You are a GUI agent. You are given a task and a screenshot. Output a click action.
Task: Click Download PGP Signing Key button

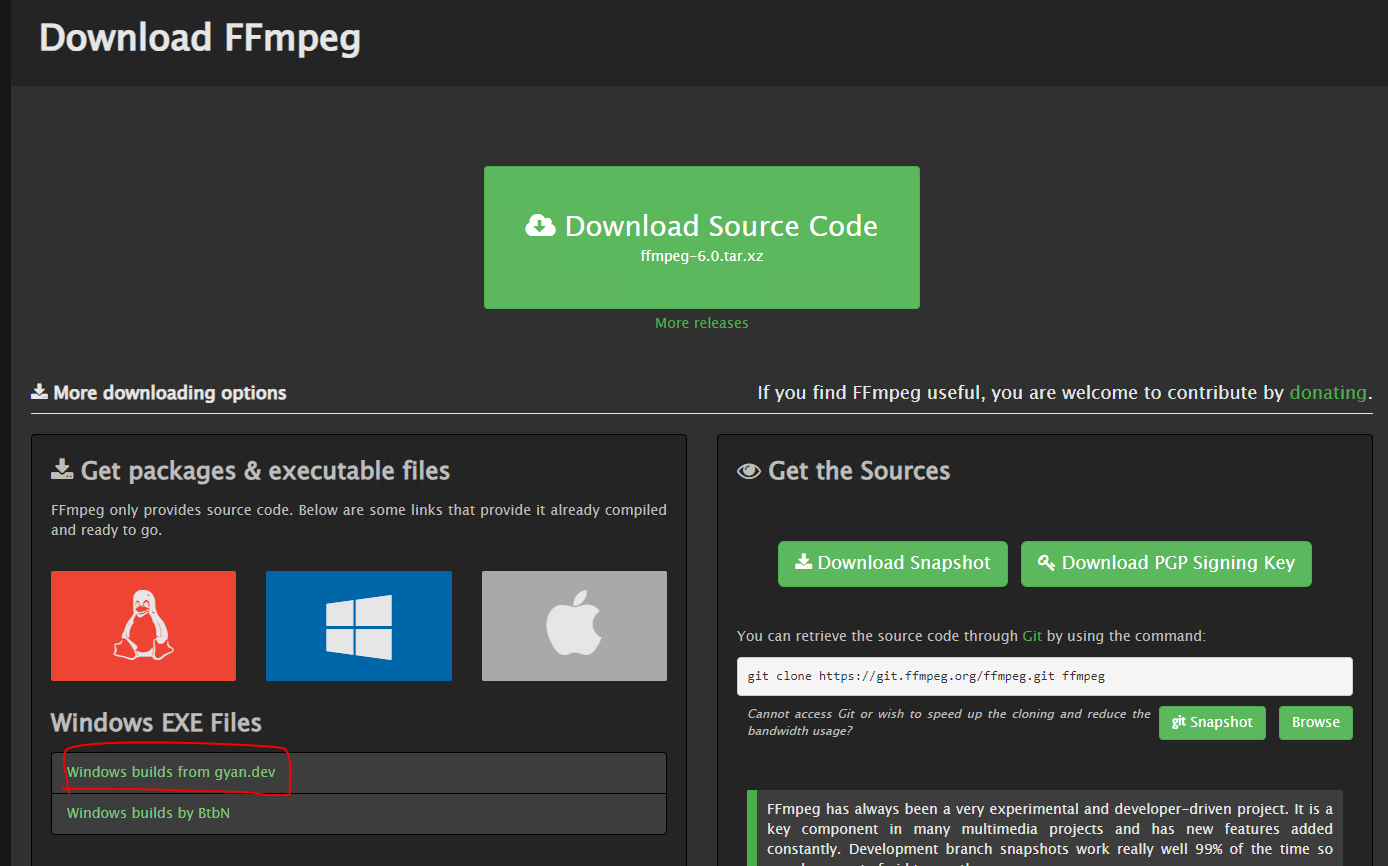pyautogui.click(x=1166, y=563)
